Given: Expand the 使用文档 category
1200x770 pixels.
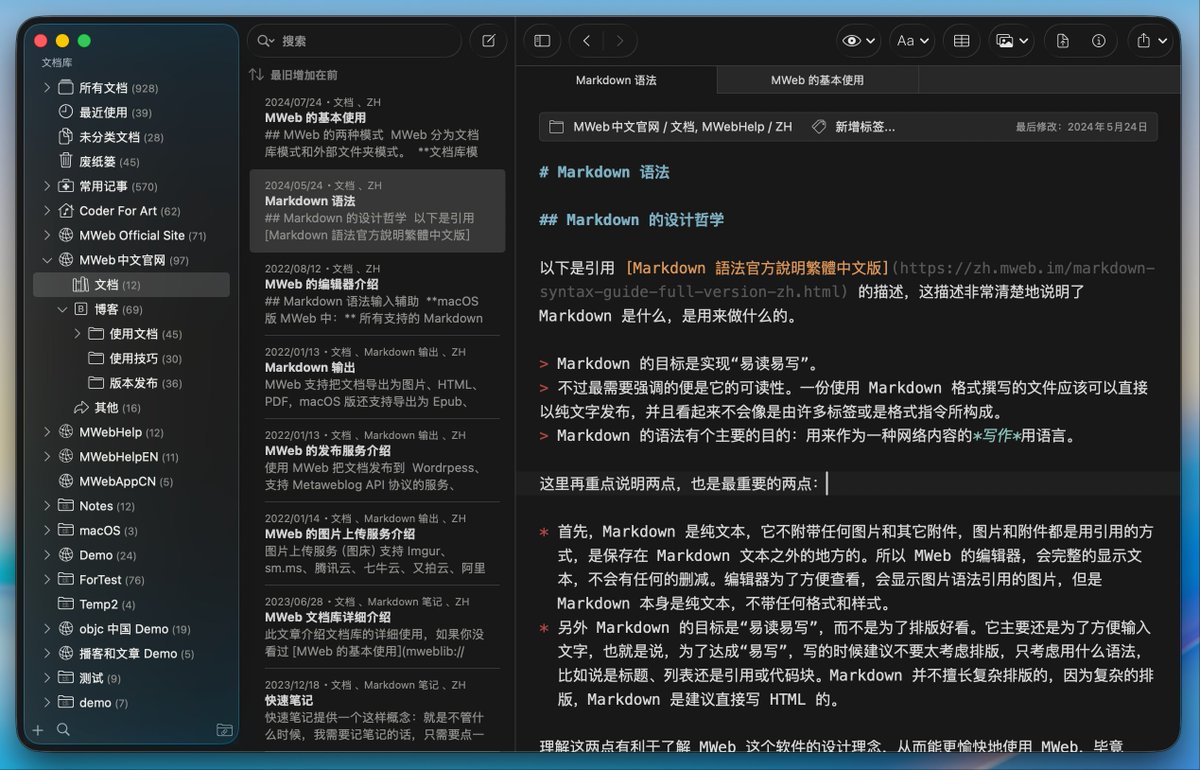Looking at the screenshot, I should (75, 333).
